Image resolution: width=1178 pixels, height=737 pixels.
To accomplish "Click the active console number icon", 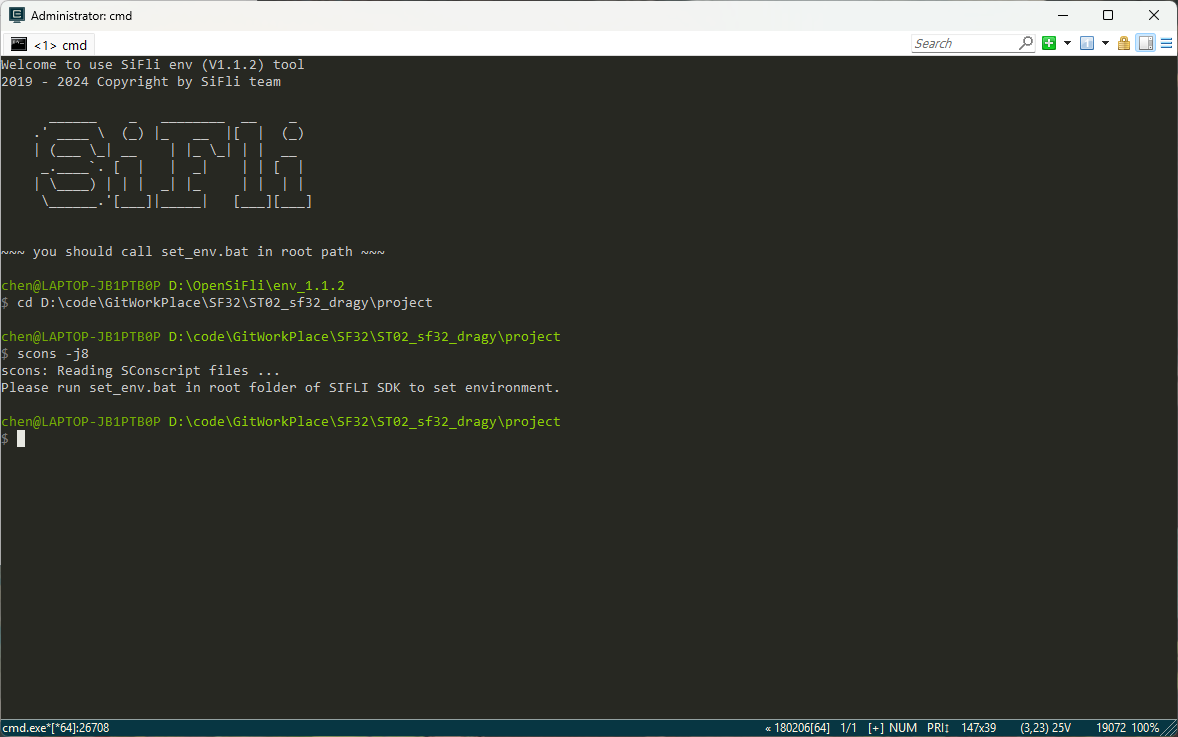I will [1086, 43].
